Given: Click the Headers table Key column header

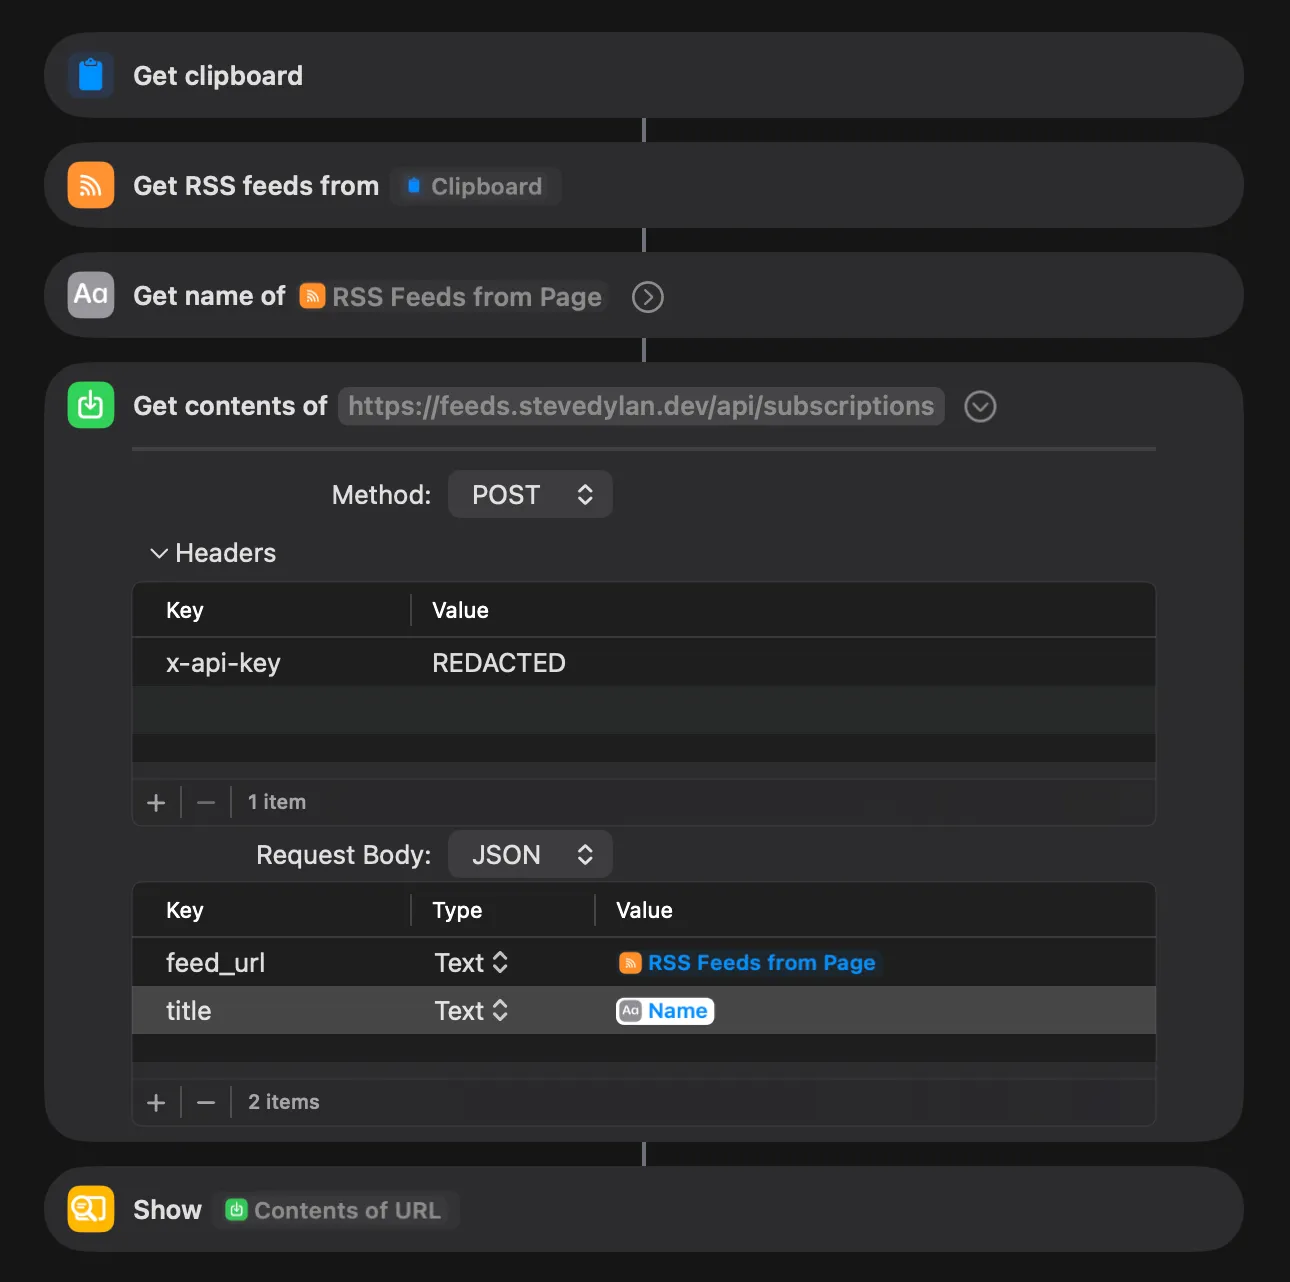Looking at the screenshot, I should click(x=185, y=610).
